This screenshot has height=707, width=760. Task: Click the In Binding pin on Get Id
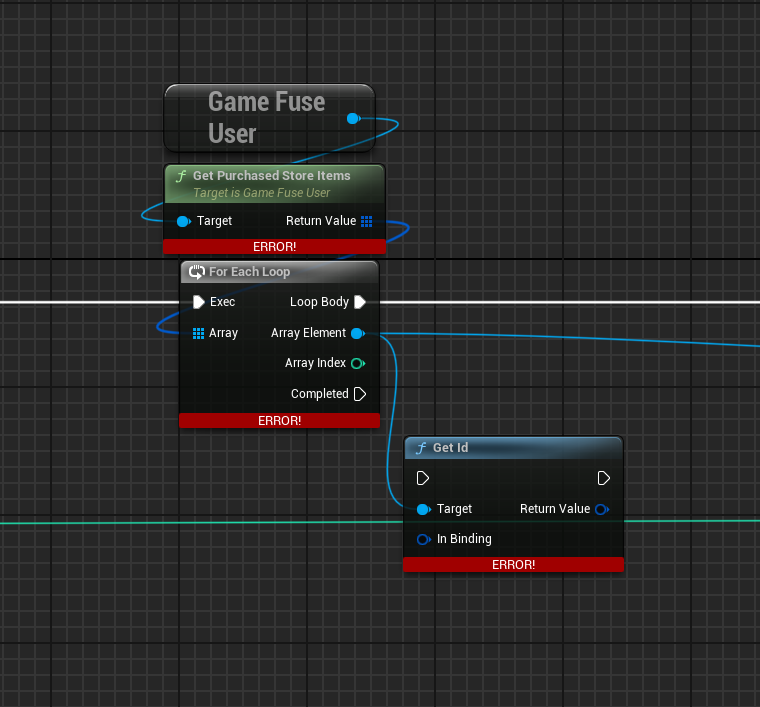click(424, 539)
